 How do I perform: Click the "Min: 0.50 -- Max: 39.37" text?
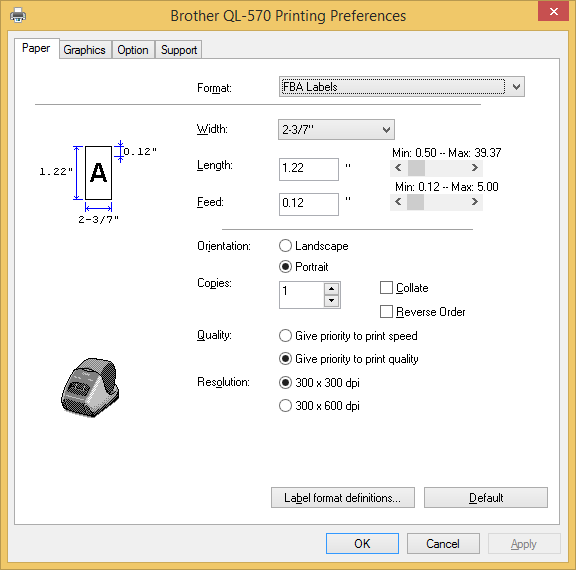[446, 152]
